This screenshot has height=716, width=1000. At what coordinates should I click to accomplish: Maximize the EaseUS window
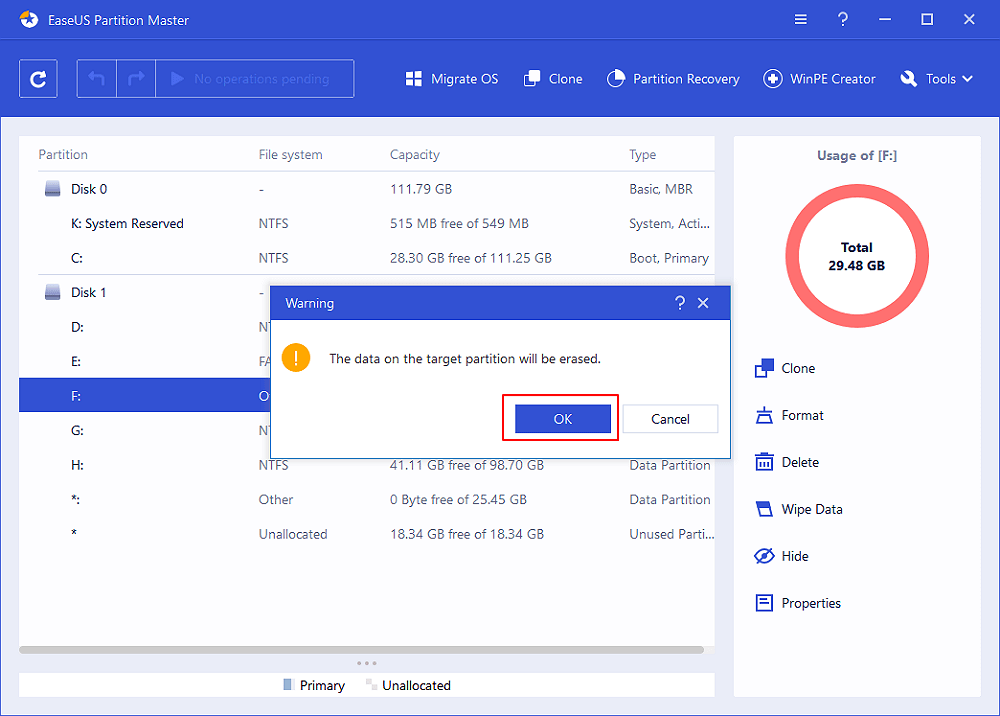tap(927, 20)
